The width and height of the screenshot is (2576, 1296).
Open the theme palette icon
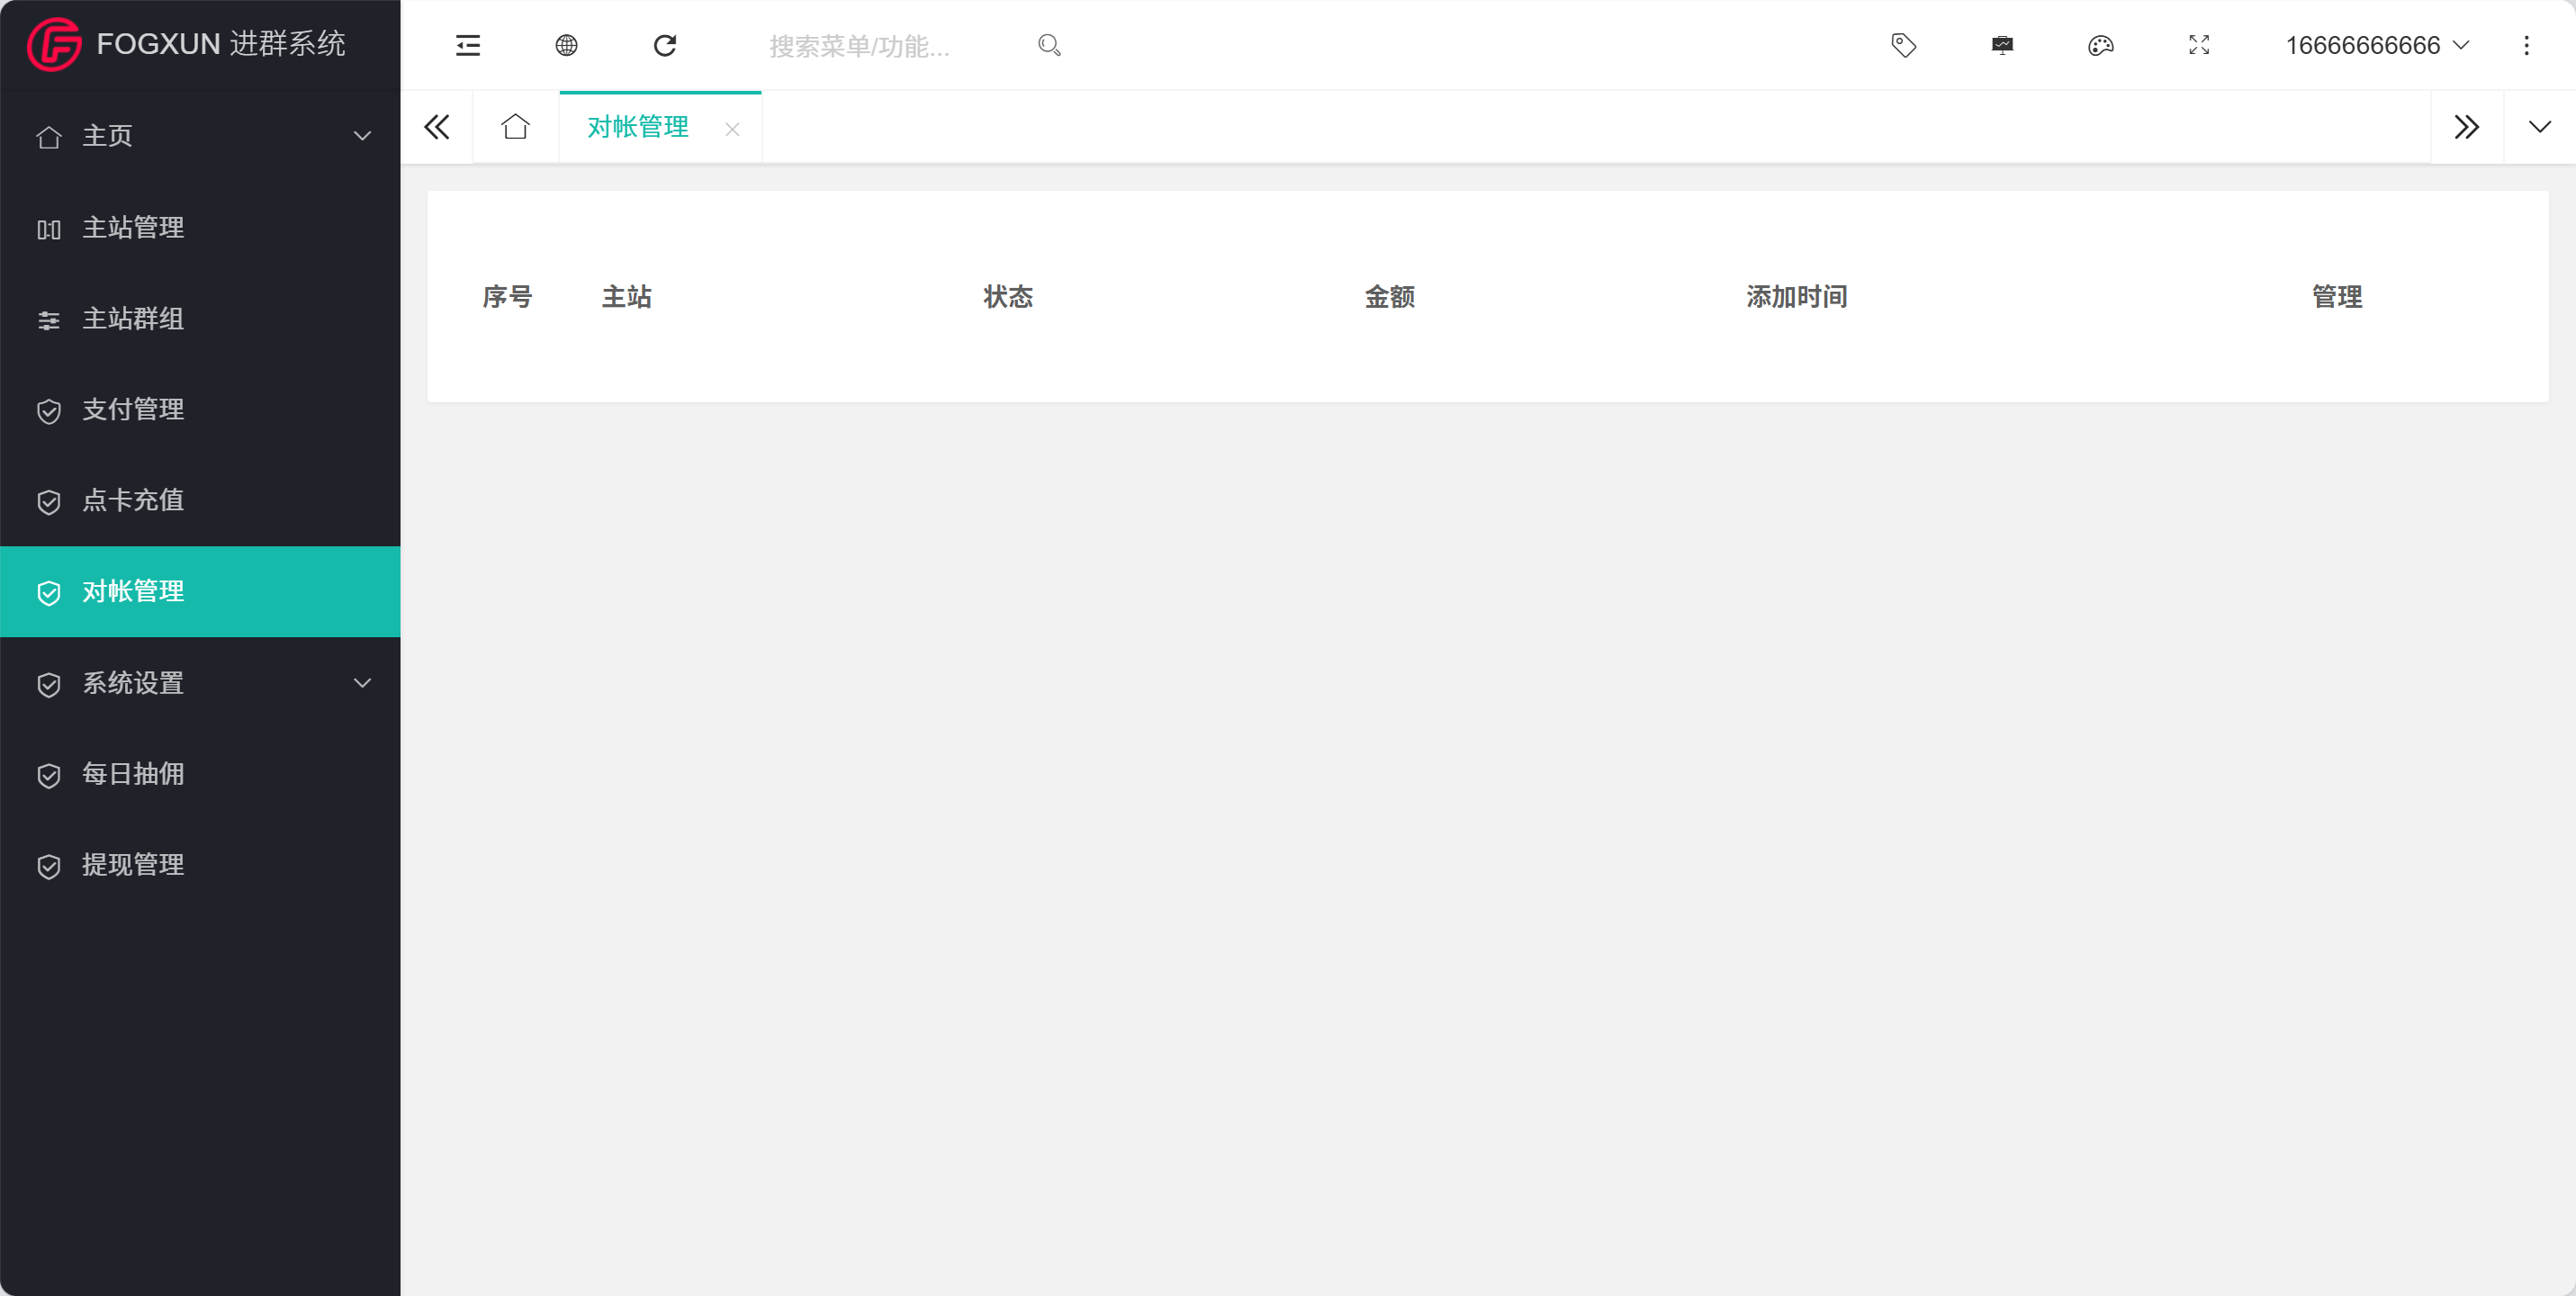point(2101,45)
